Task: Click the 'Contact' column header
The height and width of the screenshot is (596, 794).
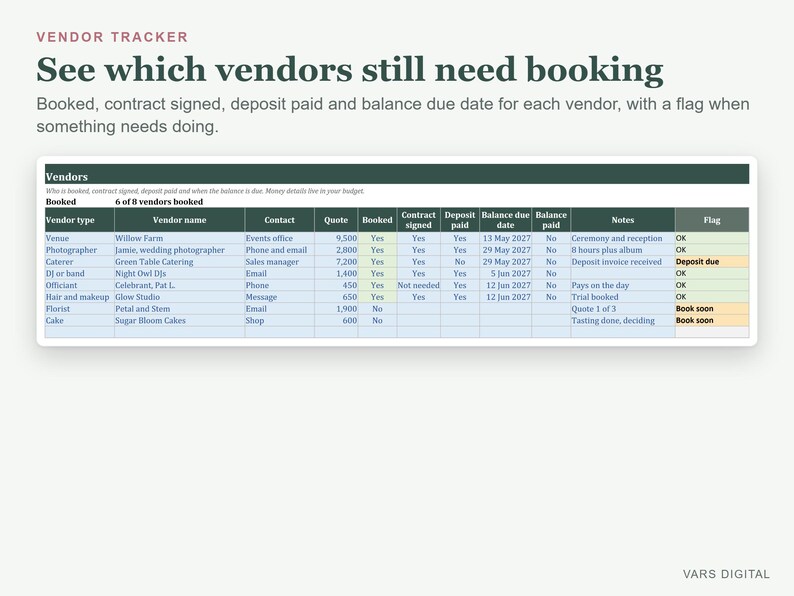Action: click(x=280, y=220)
